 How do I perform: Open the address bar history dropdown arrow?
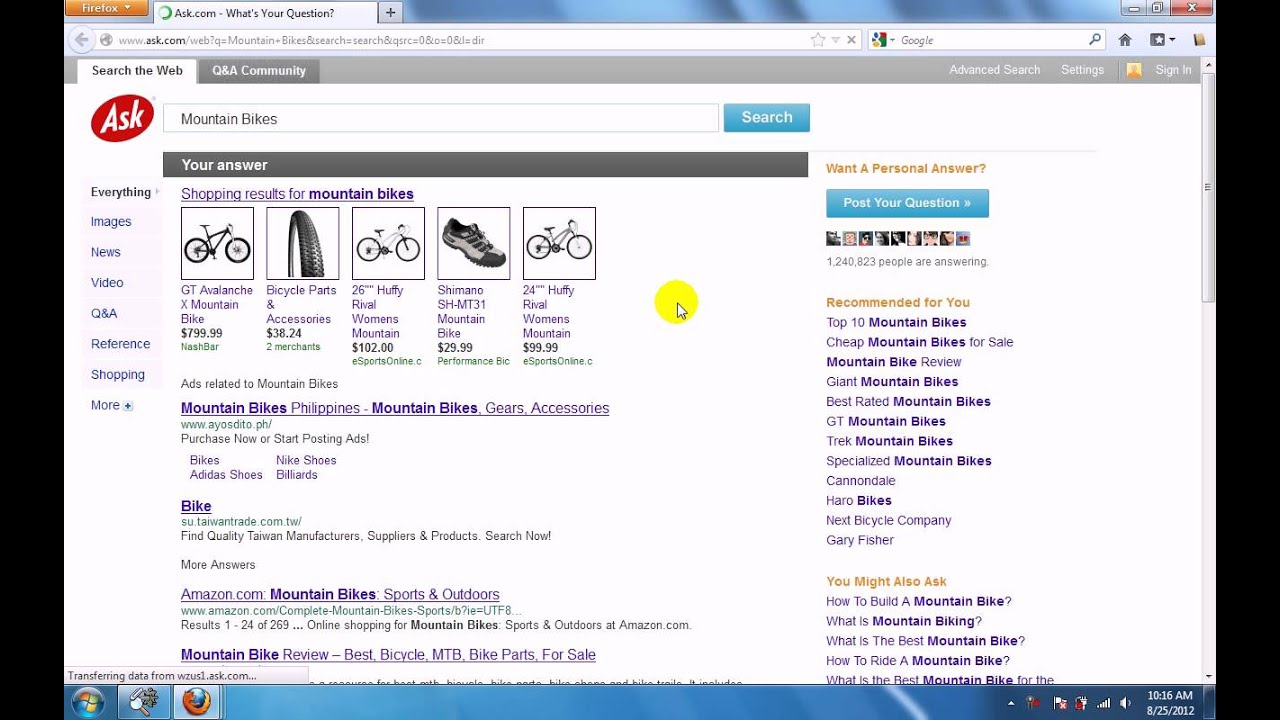click(x=835, y=40)
